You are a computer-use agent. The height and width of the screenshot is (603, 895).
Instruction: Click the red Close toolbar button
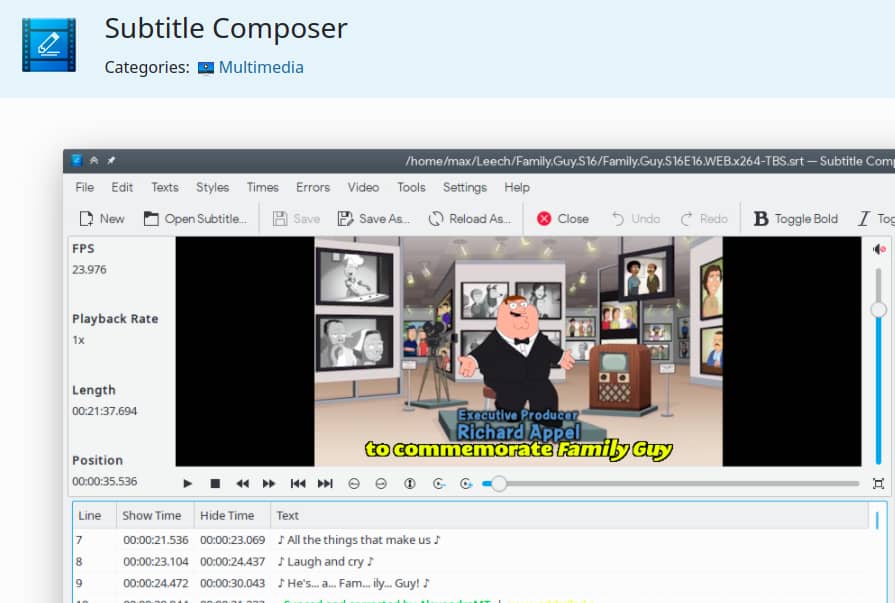(563, 219)
